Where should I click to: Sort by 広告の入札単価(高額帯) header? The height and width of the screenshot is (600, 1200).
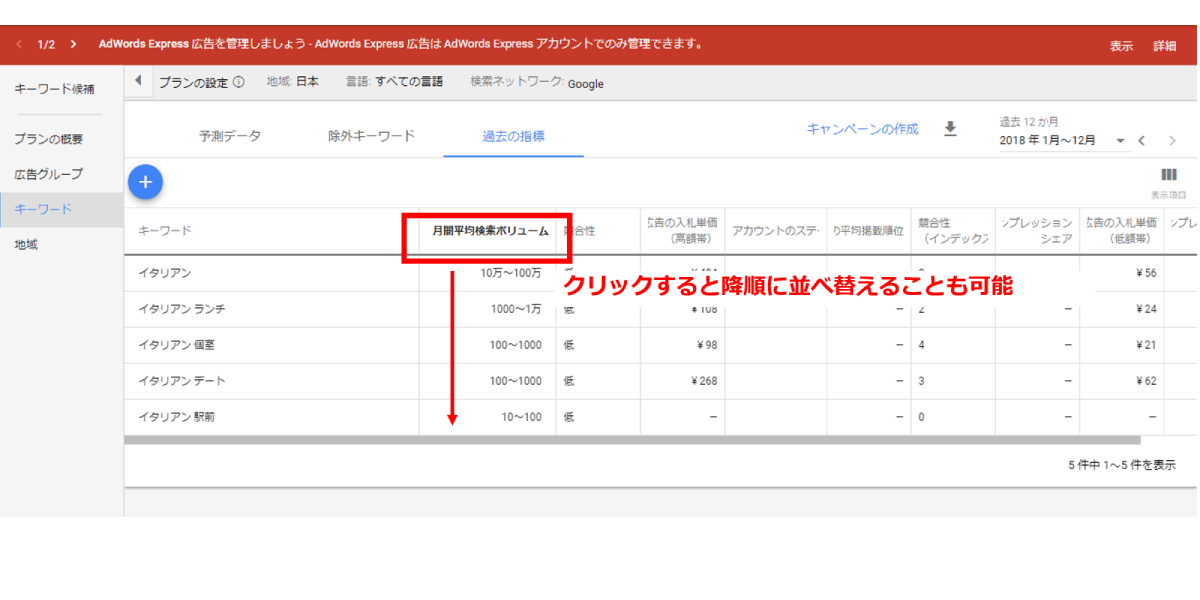click(682, 231)
